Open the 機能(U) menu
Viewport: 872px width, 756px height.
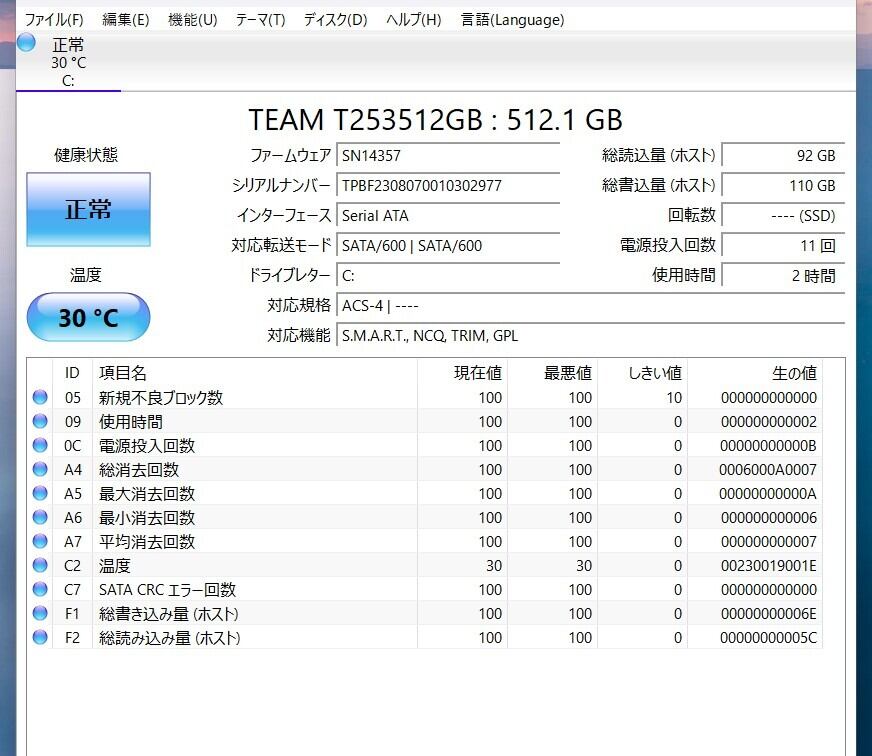(x=192, y=20)
